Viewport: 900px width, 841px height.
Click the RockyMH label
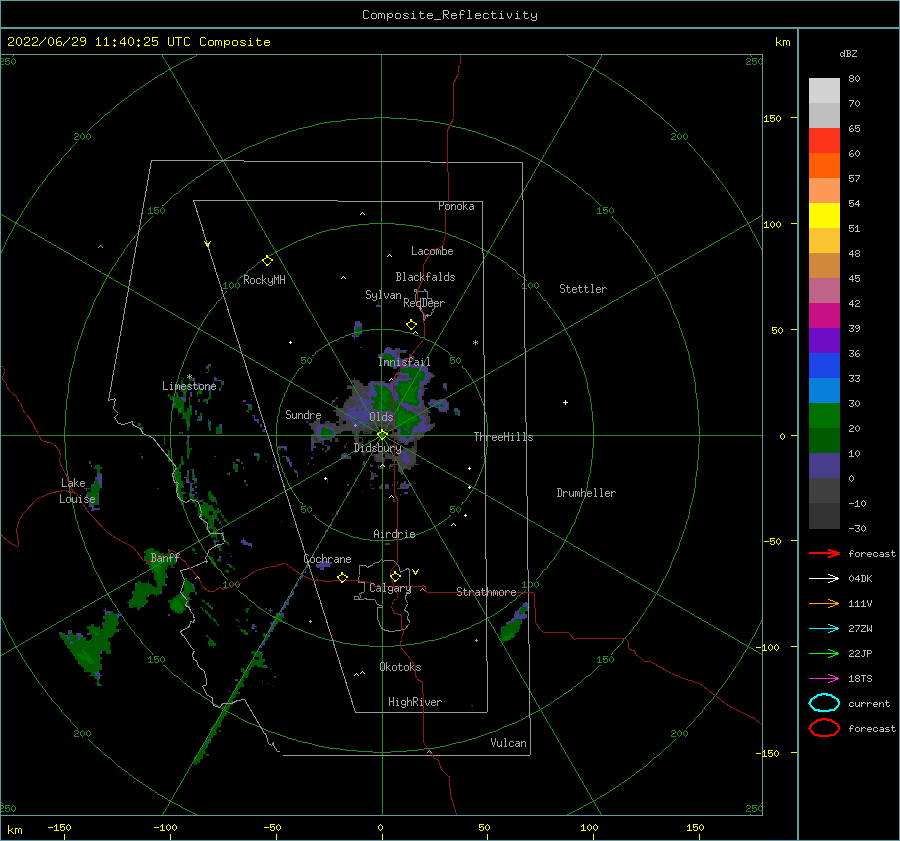coord(264,280)
